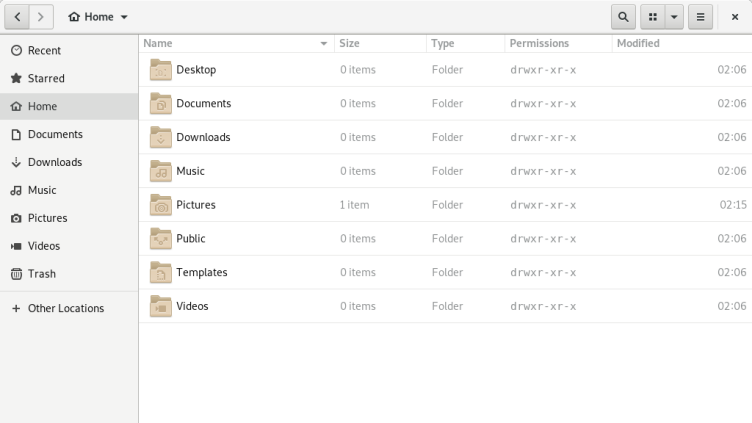Toggle the grid view icon button

[x=652, y=17]
